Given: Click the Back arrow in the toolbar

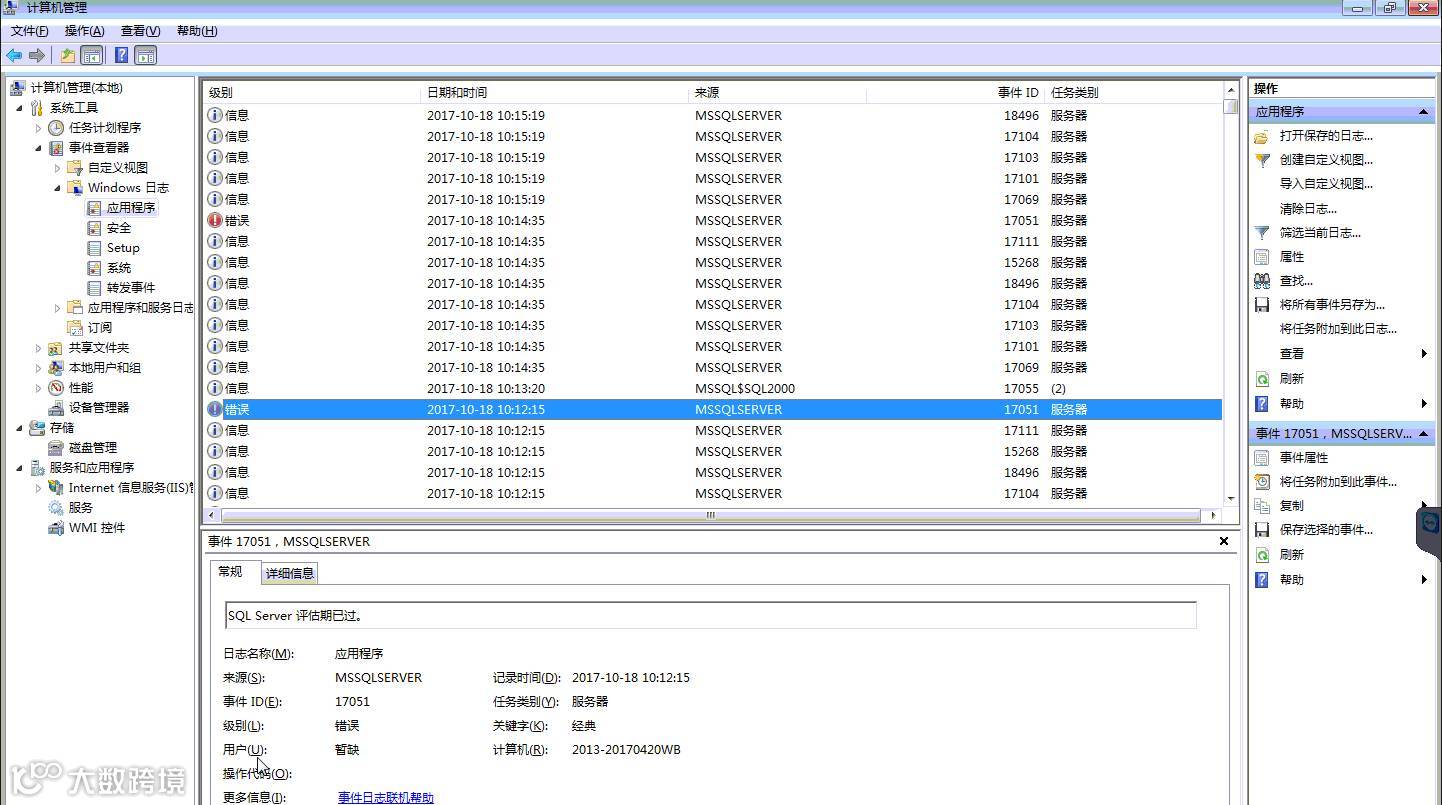Looking at the screenshot, I should (14, 56).
